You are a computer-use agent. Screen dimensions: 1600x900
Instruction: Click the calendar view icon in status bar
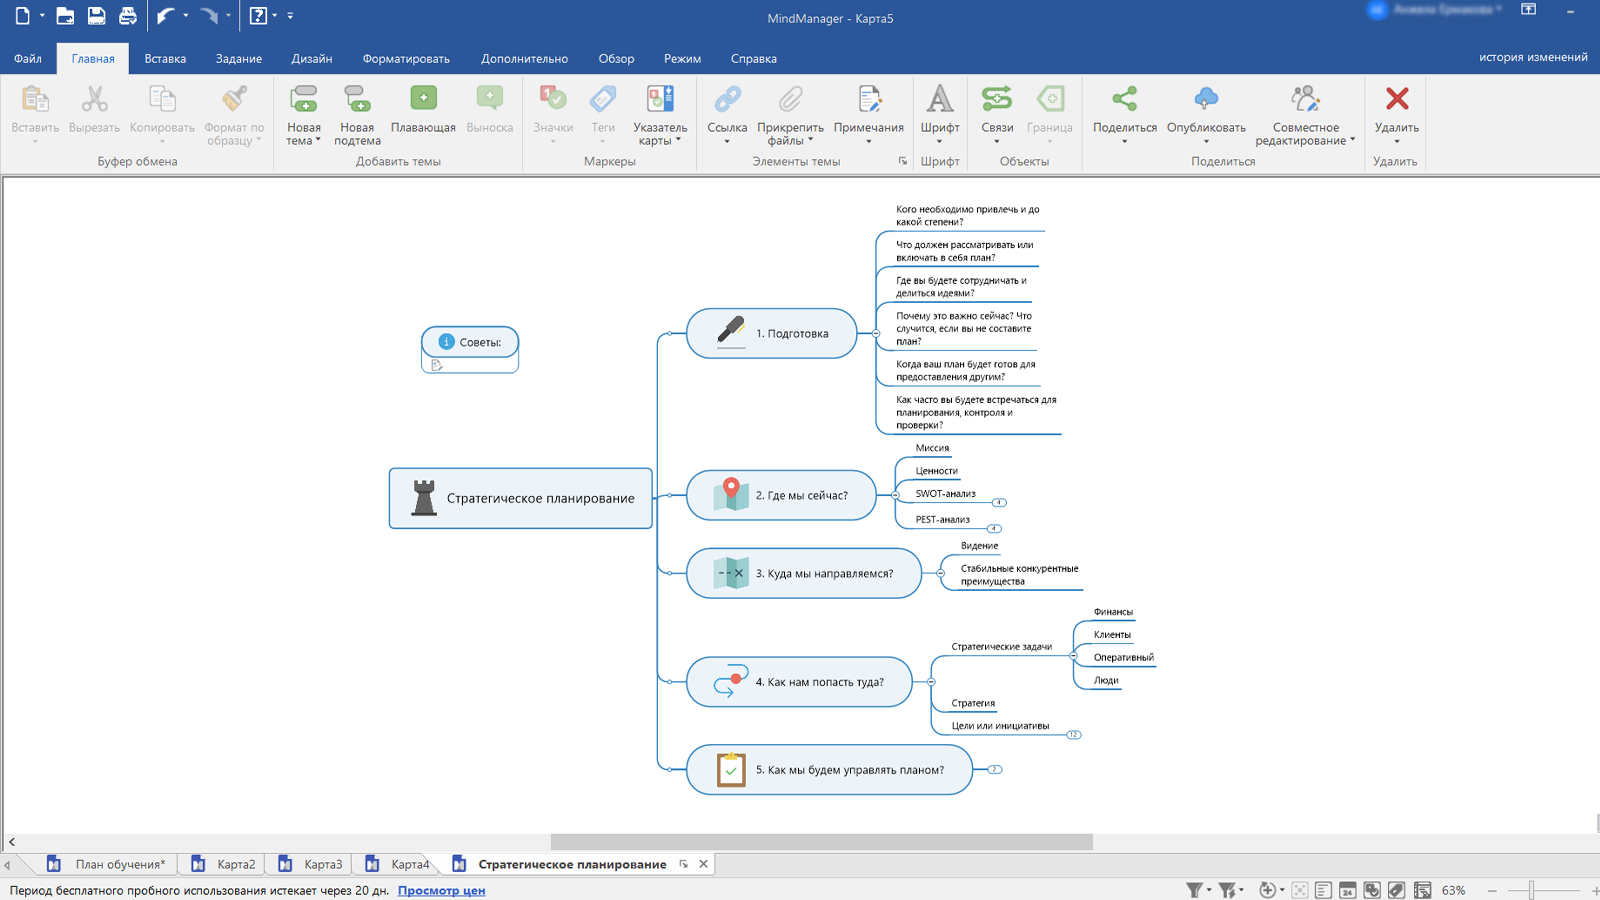pos(1347,890)
